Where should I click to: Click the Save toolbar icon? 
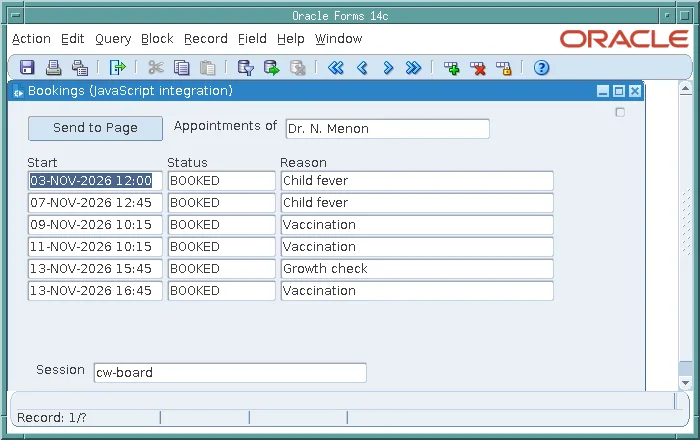[x=27, y=68]
